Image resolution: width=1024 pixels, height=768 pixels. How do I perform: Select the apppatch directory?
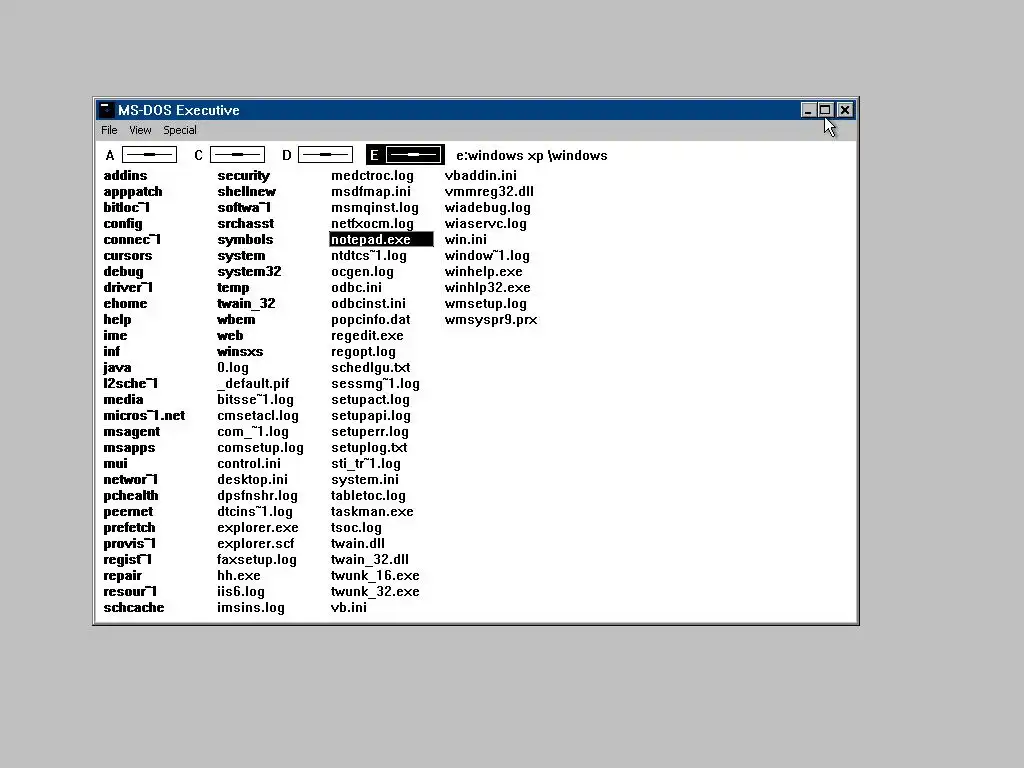(x=133, y=191)
